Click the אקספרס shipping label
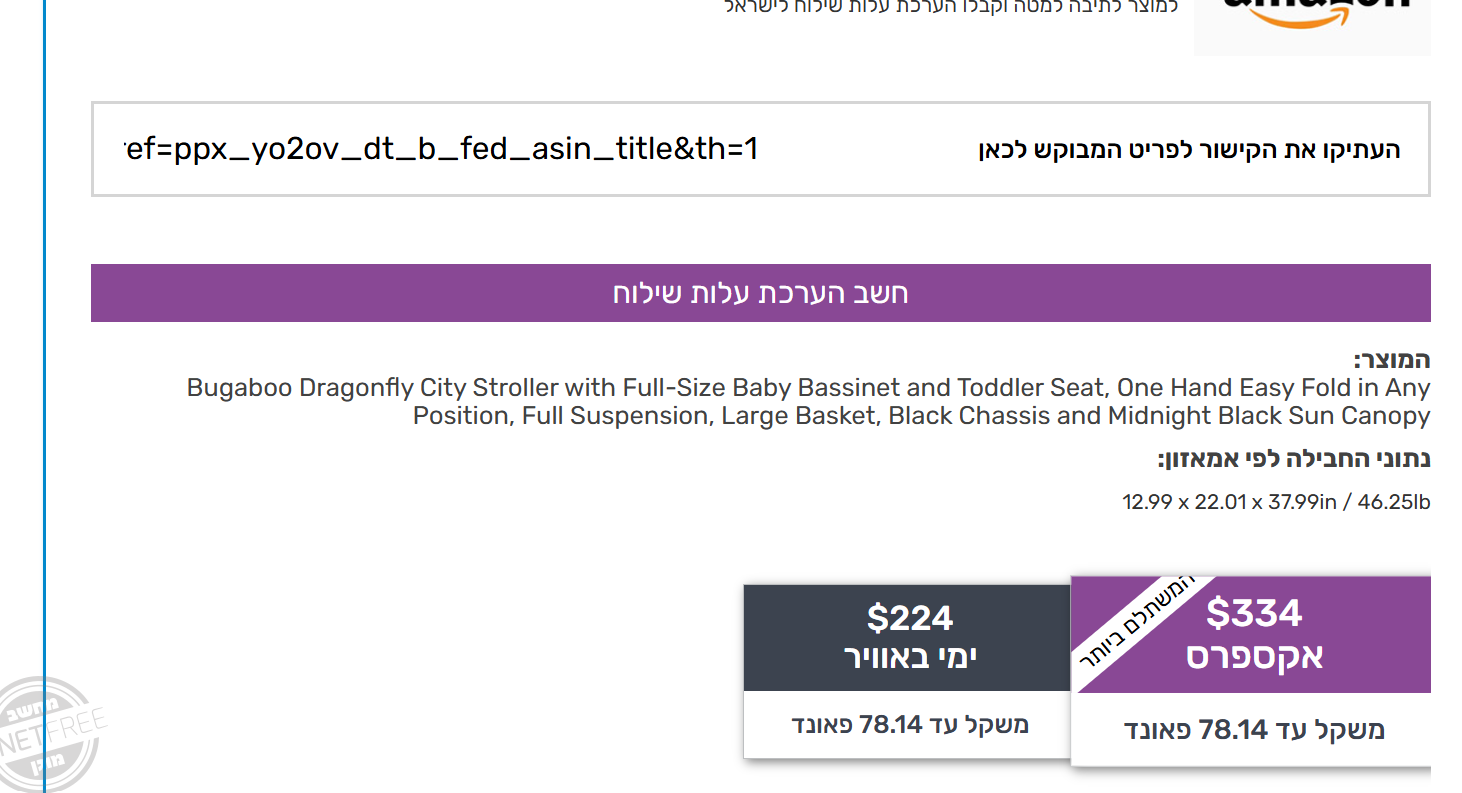1462x793 pixels. (1254, 656)
